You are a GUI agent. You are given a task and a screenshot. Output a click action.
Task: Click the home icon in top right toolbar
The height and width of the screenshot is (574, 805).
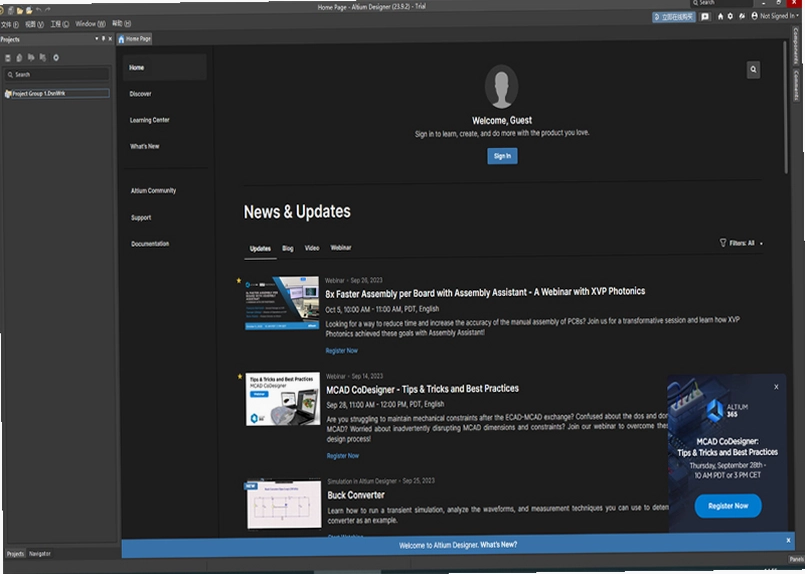click(720, 16)
